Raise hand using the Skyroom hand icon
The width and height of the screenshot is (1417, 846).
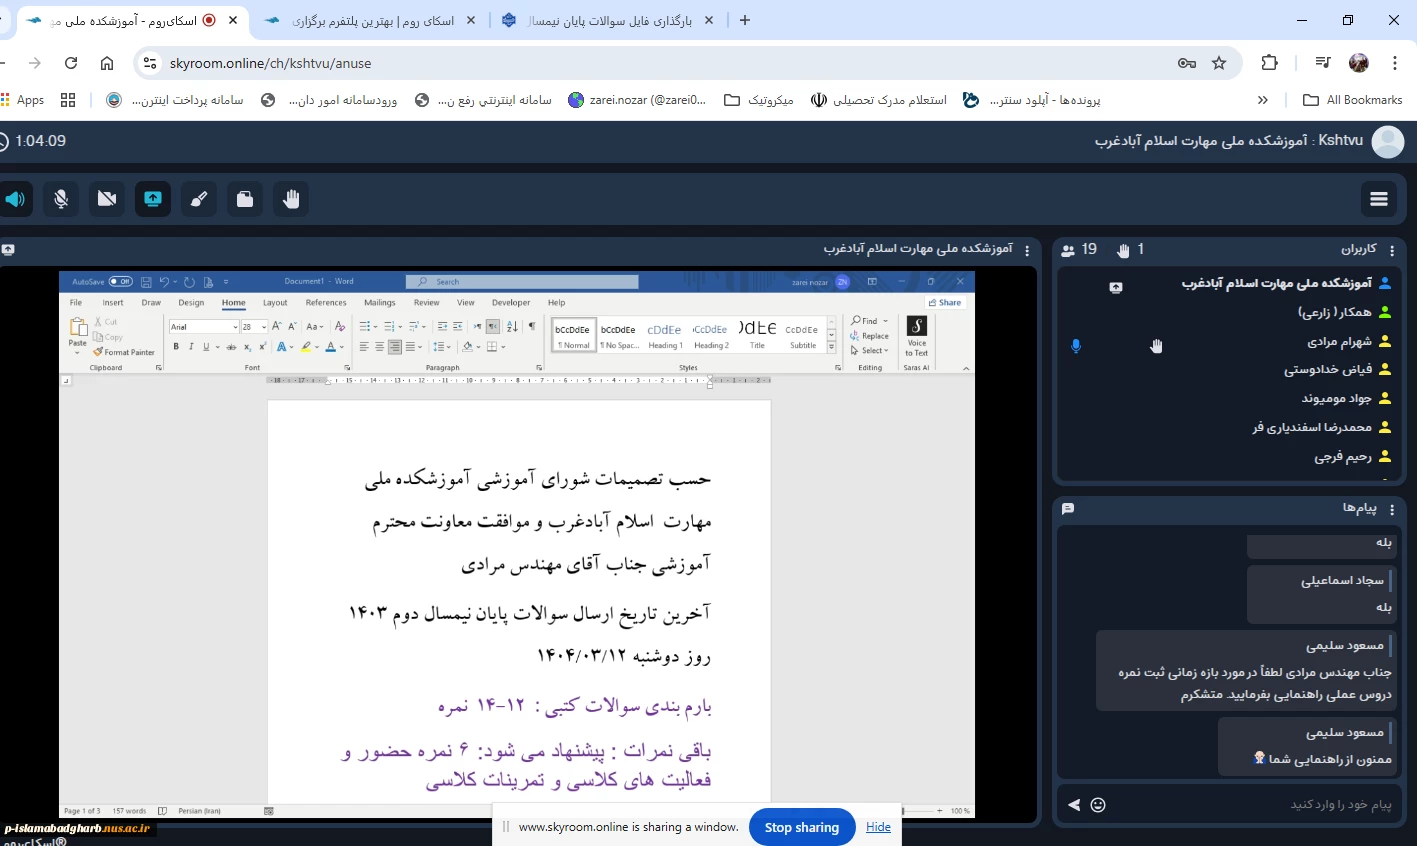[x=291, y=199]
